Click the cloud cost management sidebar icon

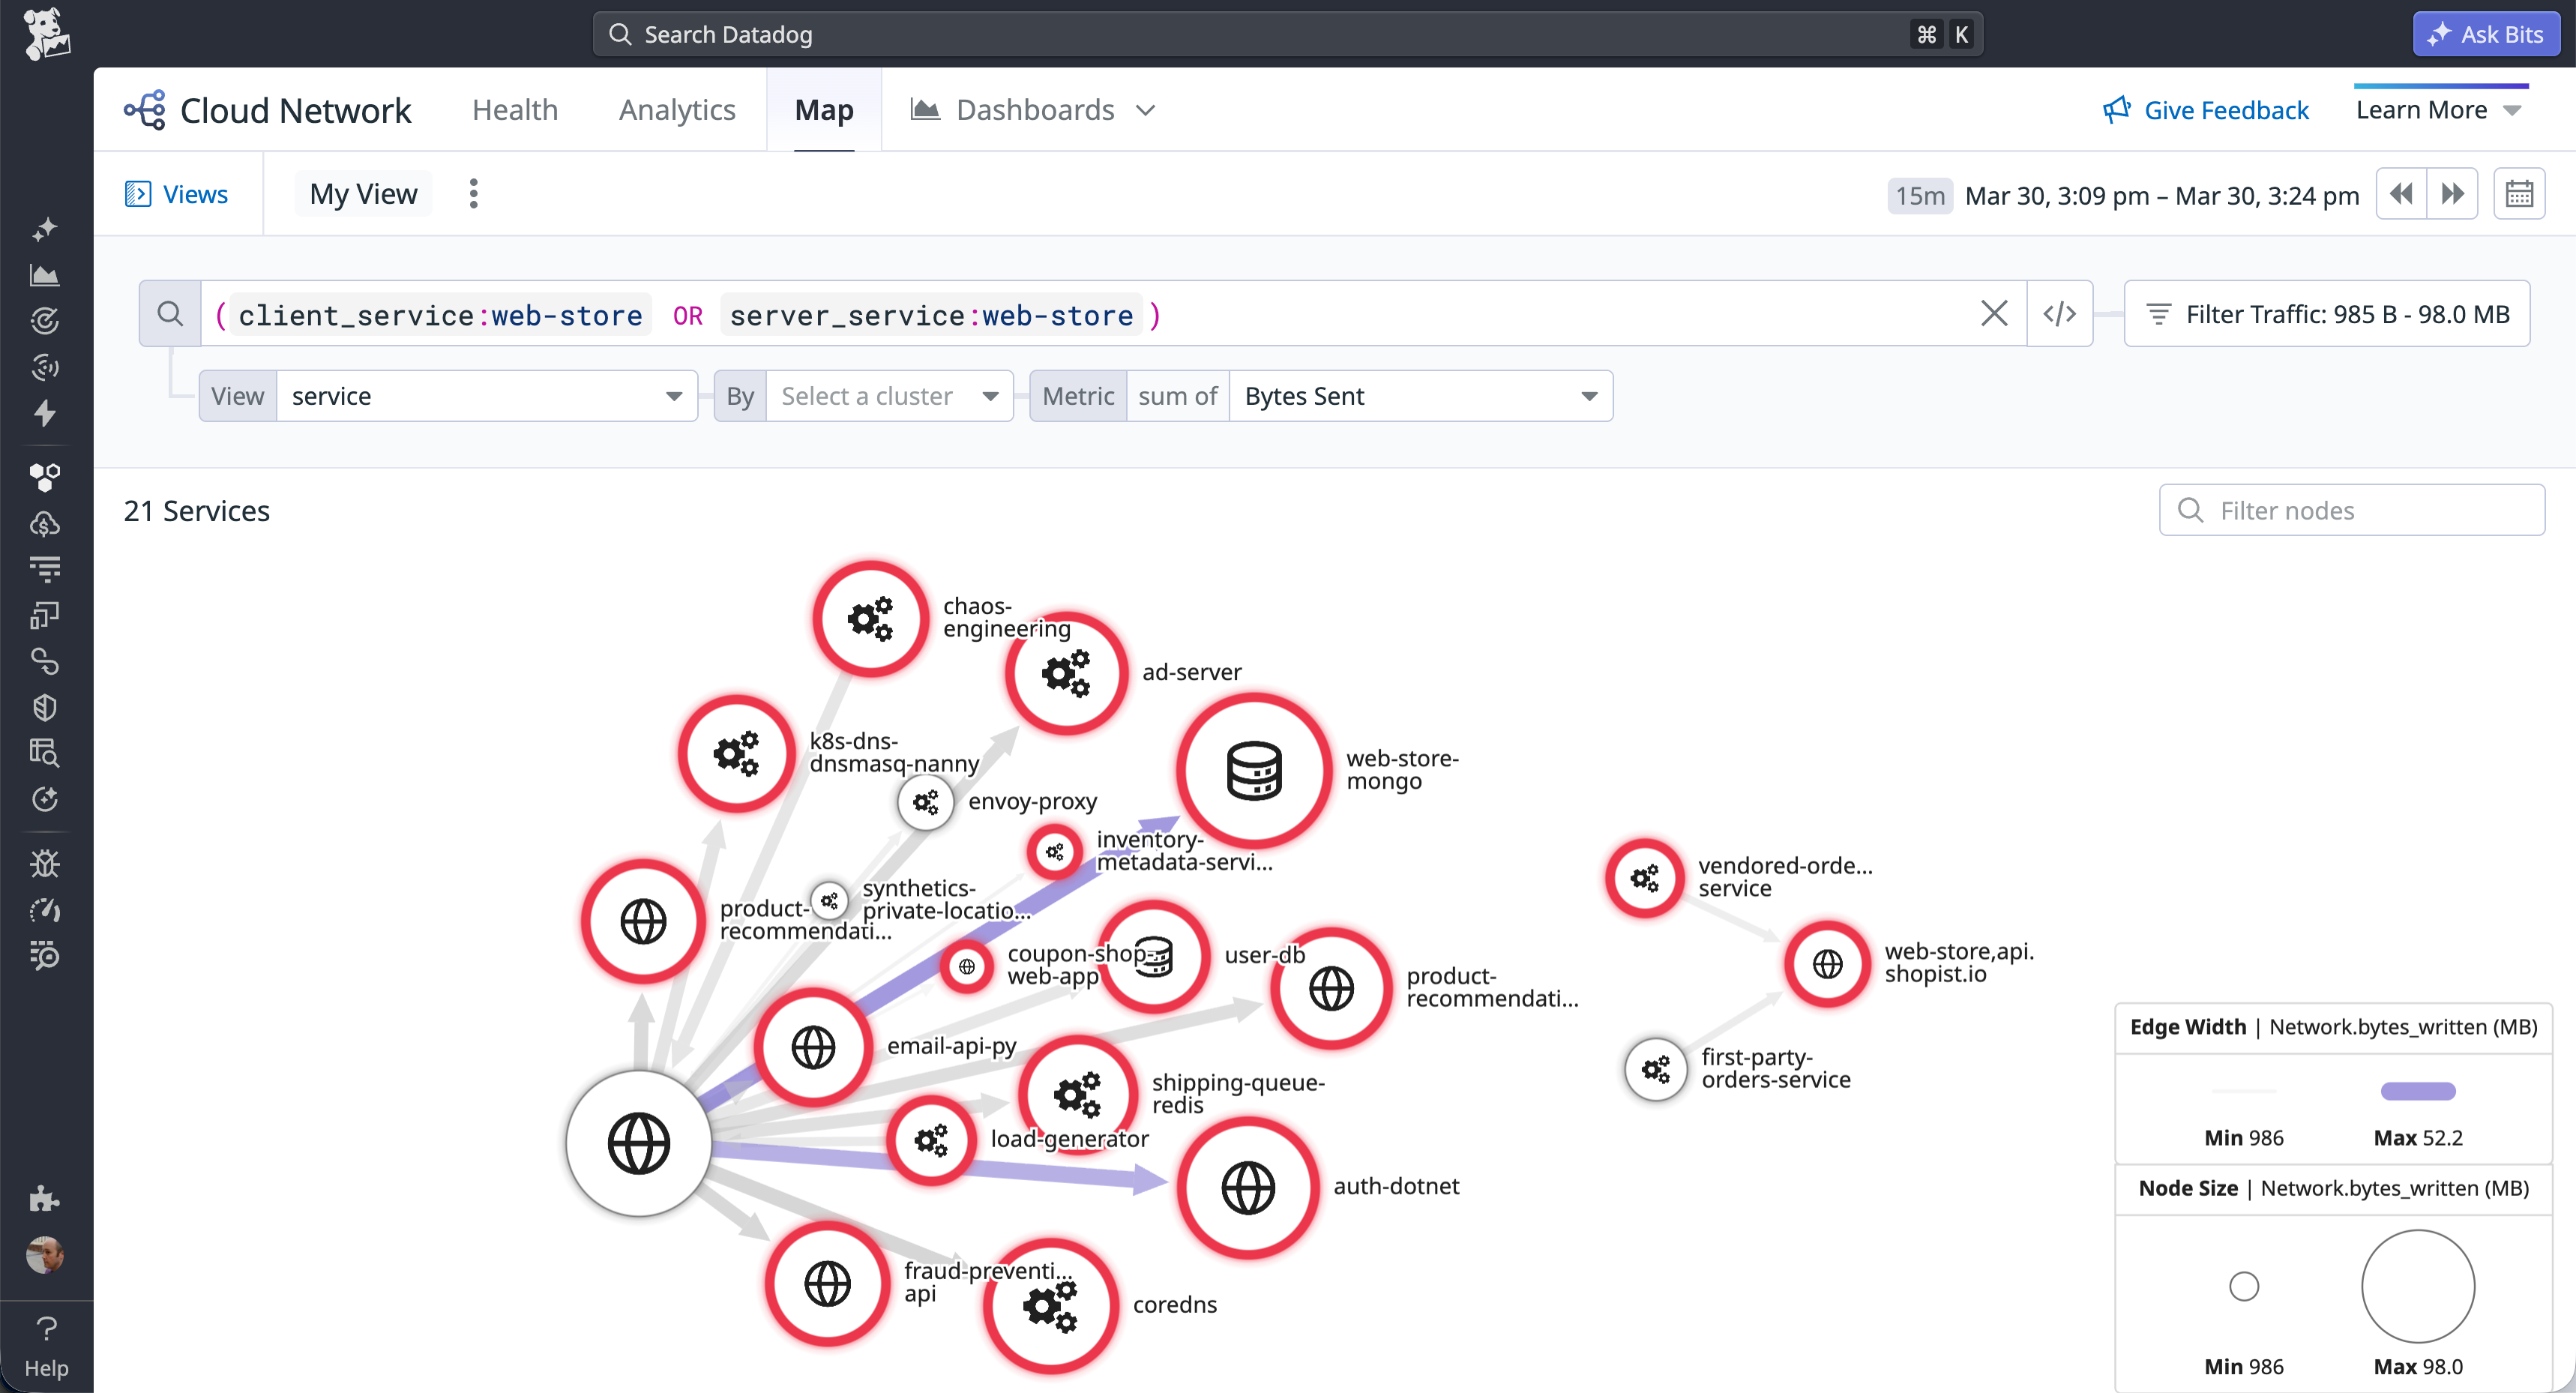[x=46, y=523]
